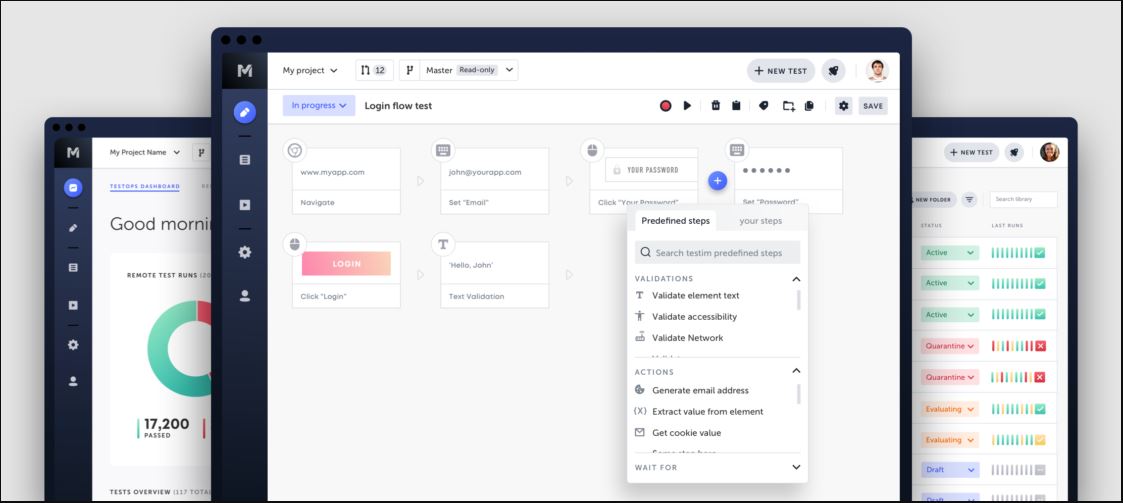Delete selected step using trash icon
The image size is (1123, 503).
(715, 106)
